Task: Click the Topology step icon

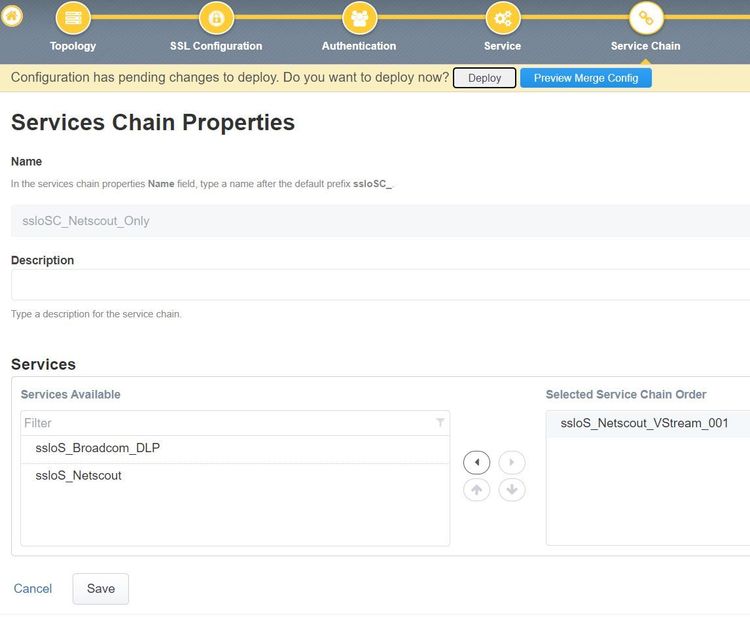Action: click(73, 18)
